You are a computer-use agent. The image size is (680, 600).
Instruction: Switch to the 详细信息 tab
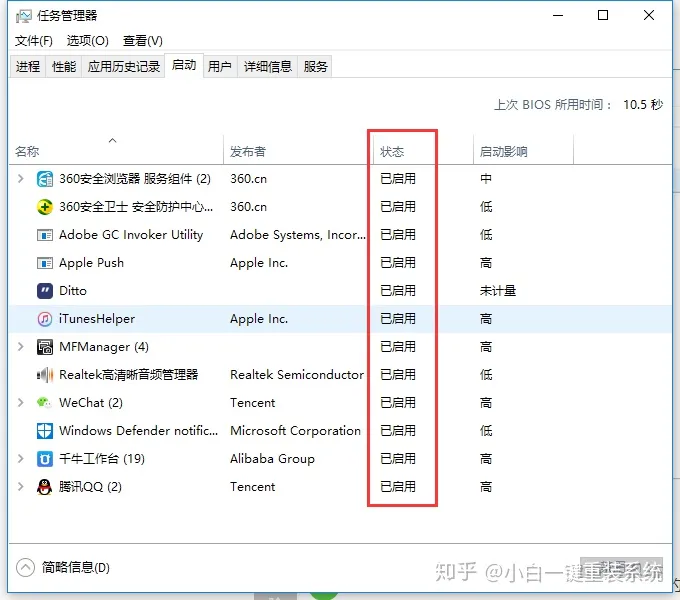pos(268,66)
